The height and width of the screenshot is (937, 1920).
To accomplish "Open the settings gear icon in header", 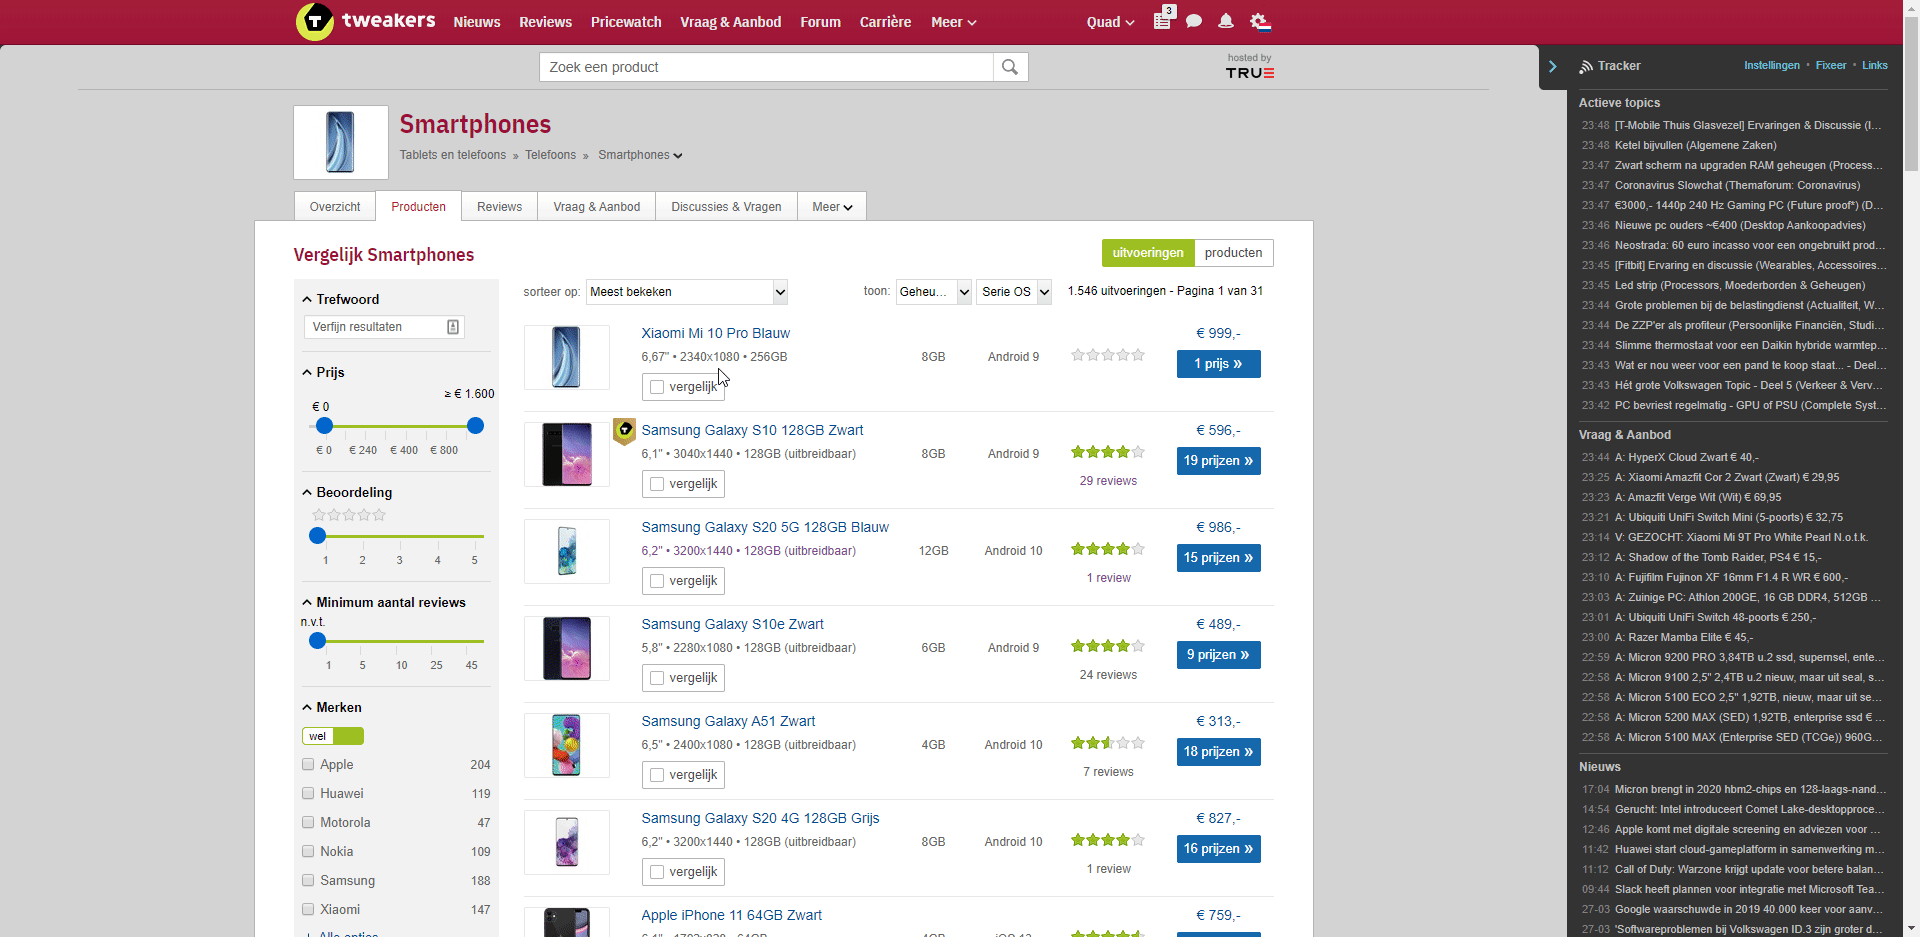I will [1260, 21].
